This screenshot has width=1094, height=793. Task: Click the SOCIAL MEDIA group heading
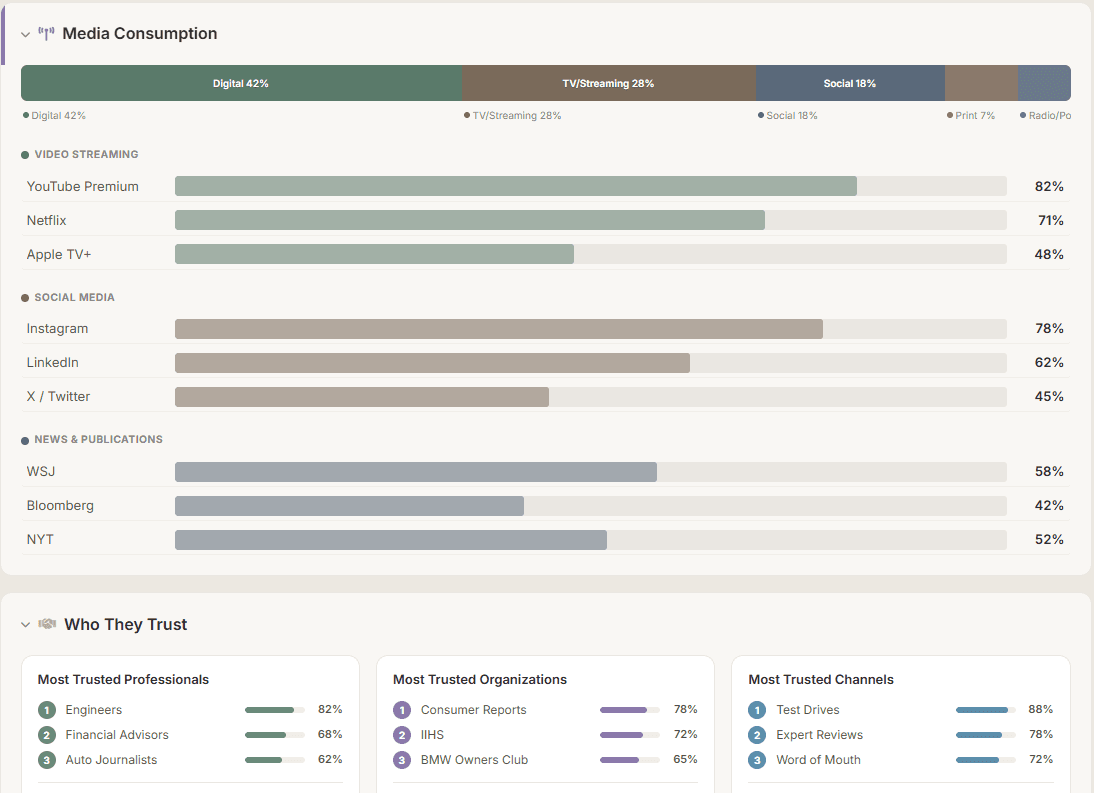point(75,297)
